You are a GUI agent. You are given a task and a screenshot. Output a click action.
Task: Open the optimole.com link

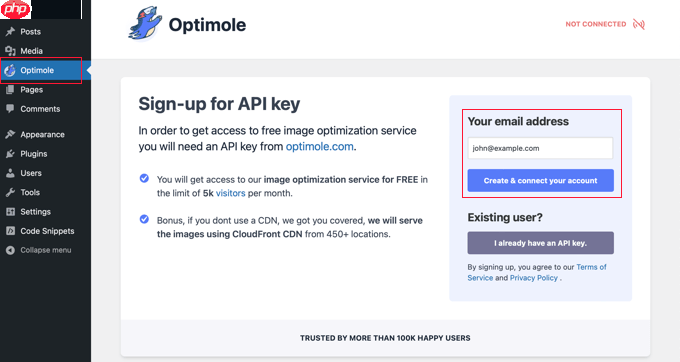[320, 147]
